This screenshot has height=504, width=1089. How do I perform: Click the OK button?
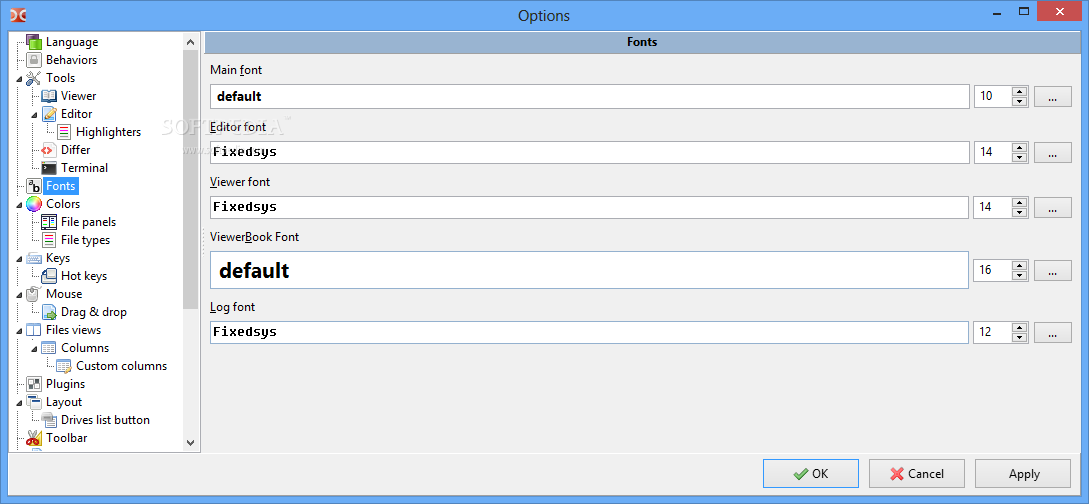(x=810, y=473)
